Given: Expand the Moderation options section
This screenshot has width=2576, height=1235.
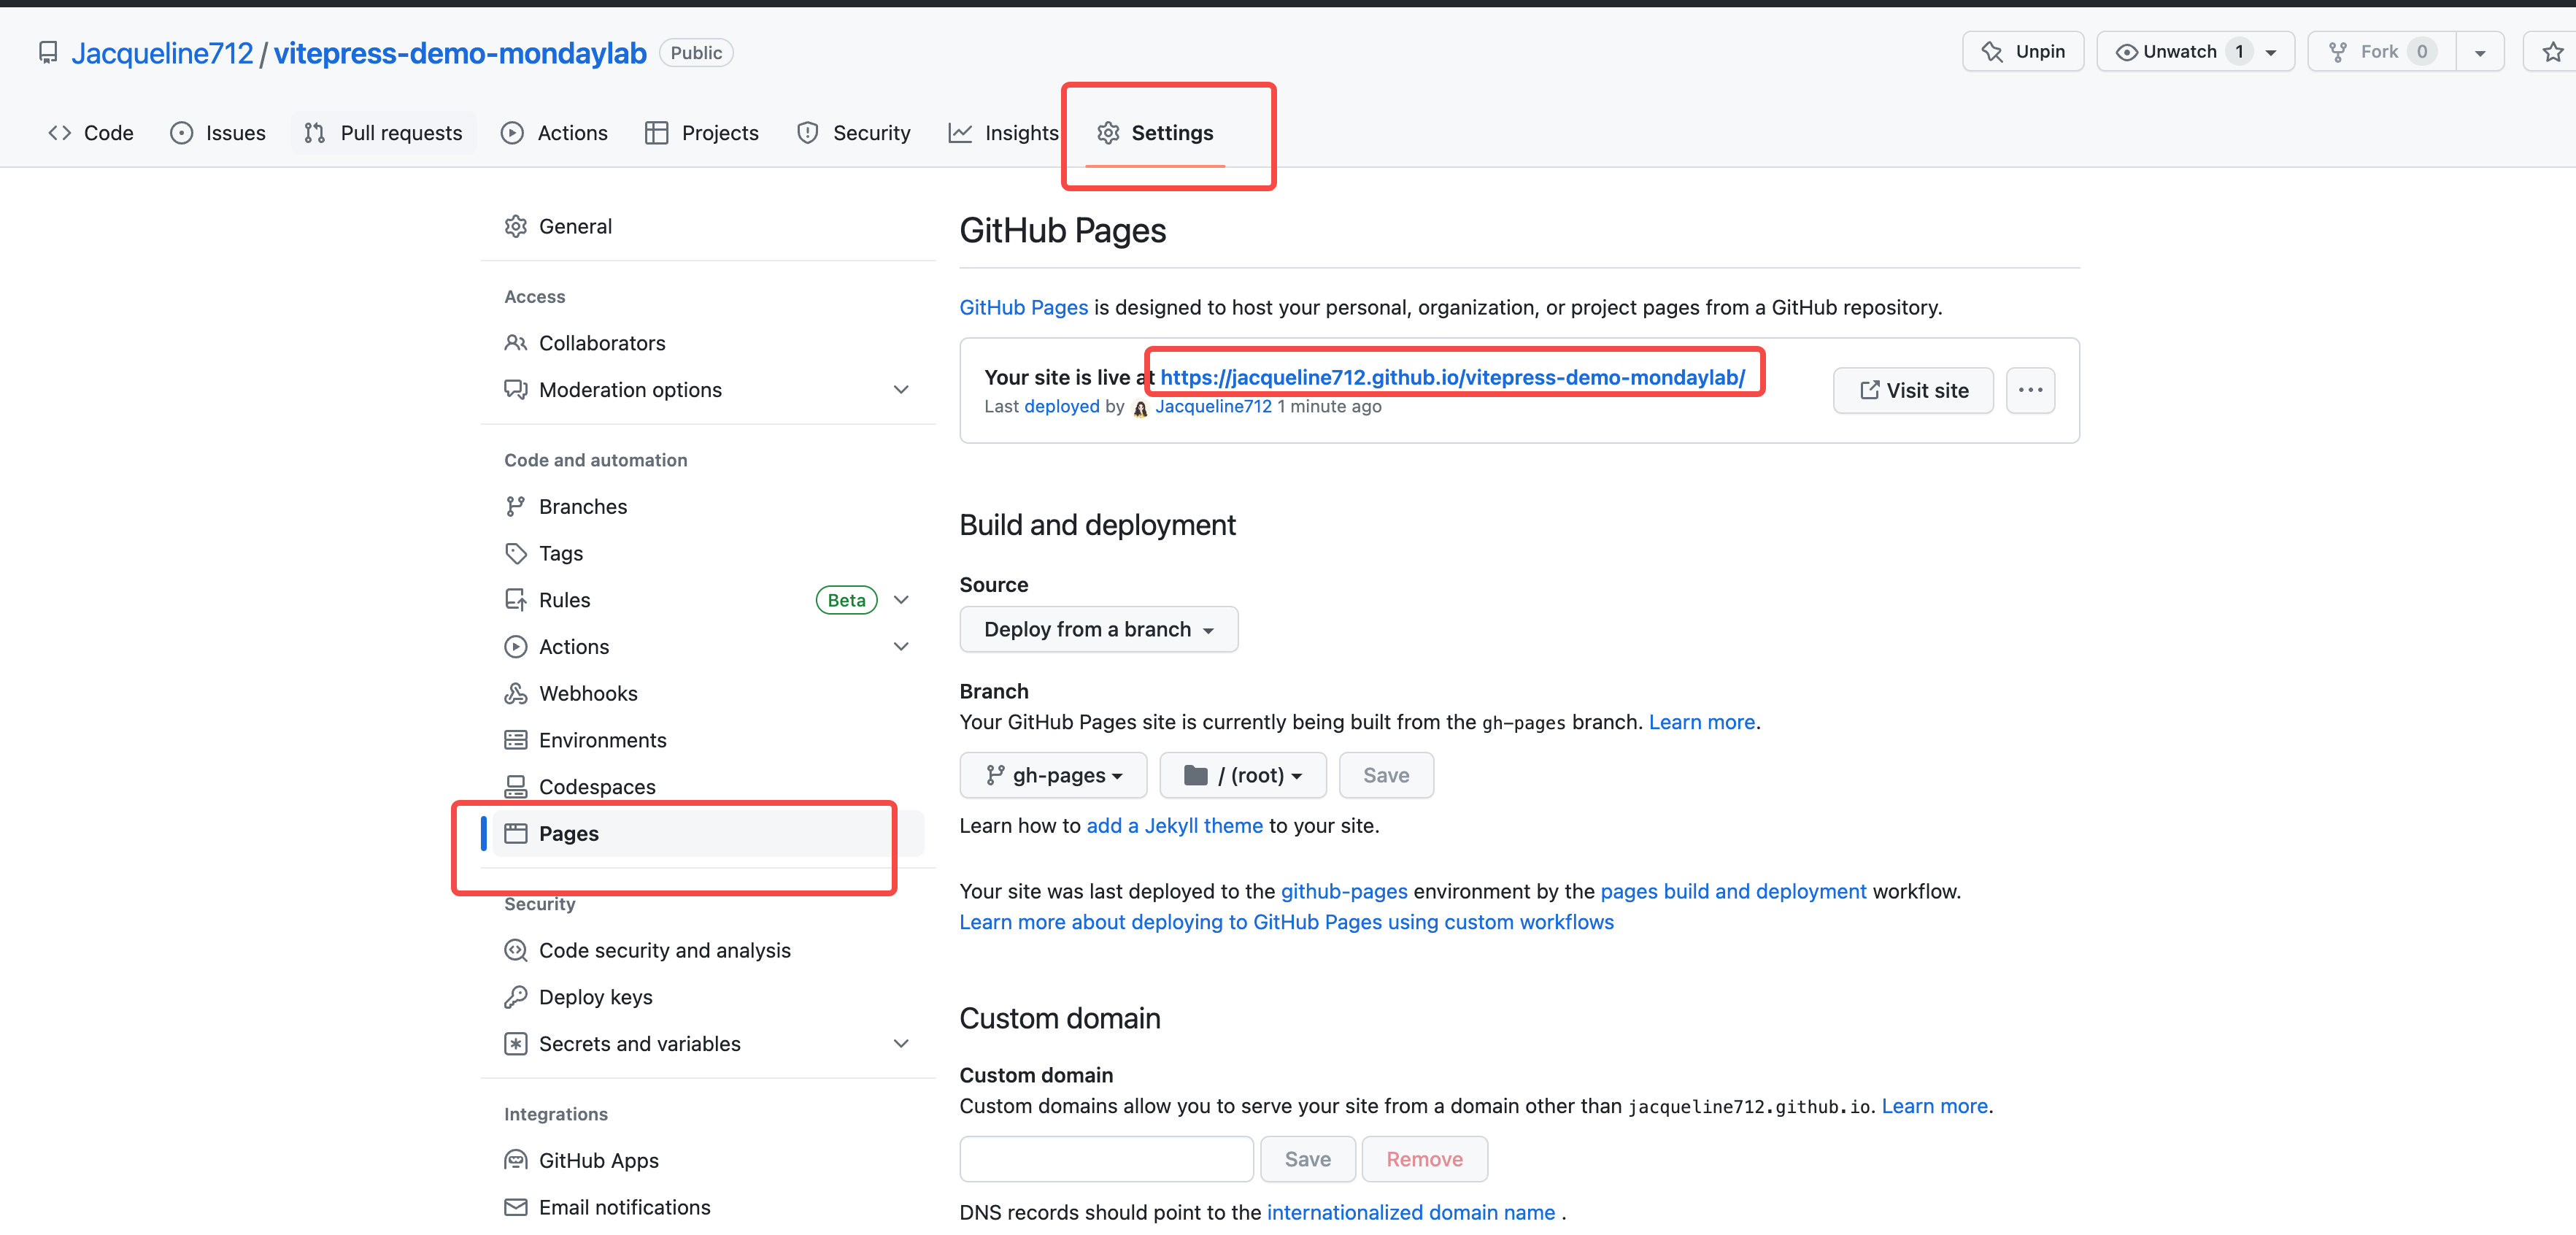Looking at the screenshot, I should pos(900,390).
